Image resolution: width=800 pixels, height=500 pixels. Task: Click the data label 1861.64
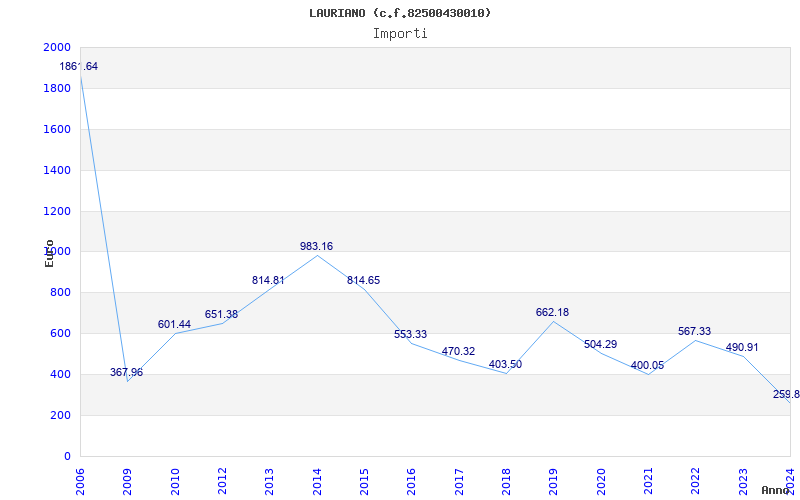[x=79, y=66]
